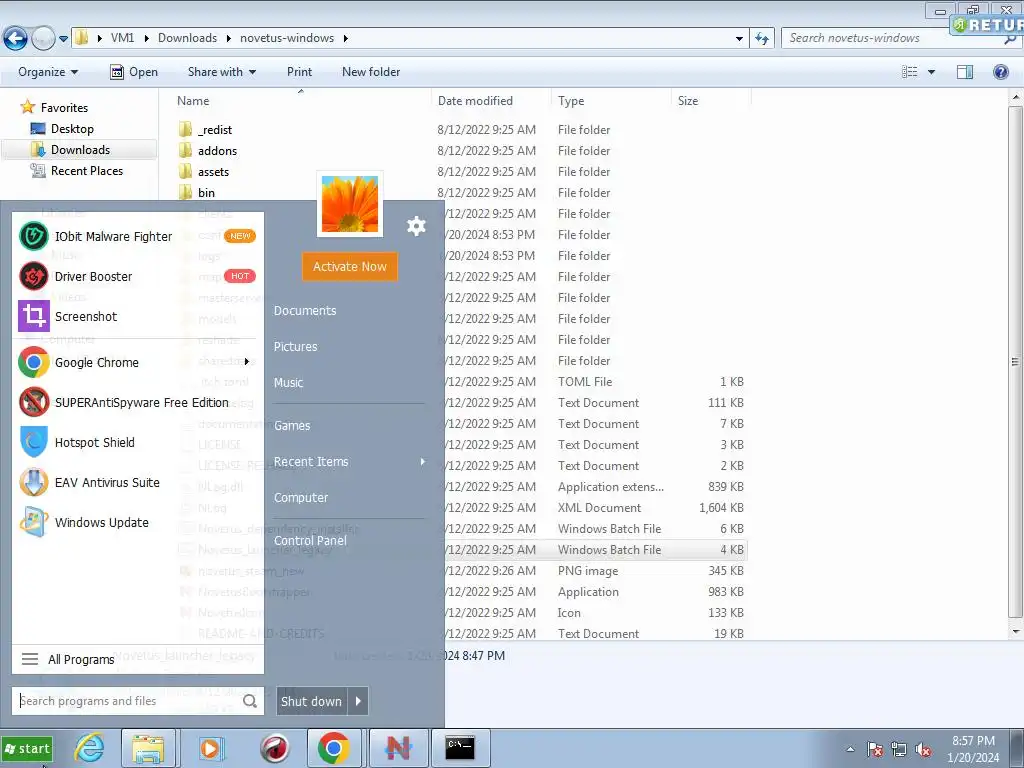Click the taskbar clock 8:57 PM
This screenshot has width=1024, height=768.
point(973,741)
